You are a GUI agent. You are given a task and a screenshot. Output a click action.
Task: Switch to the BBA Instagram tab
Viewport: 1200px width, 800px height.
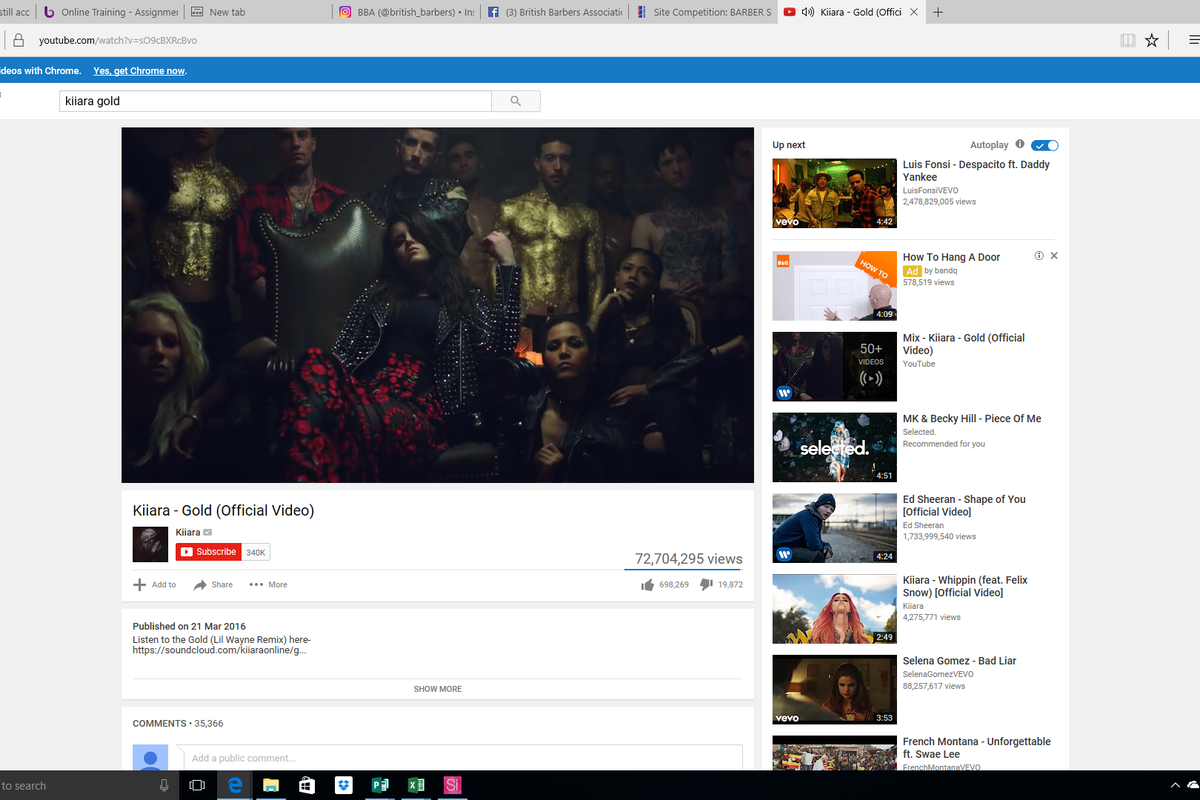pyautogui.click(x=406, y=13)
